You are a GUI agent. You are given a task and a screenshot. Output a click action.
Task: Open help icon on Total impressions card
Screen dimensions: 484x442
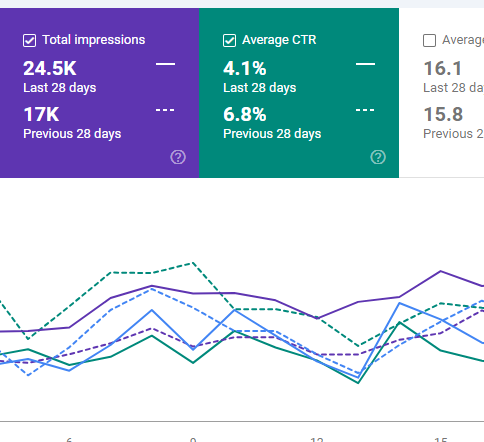178,157
